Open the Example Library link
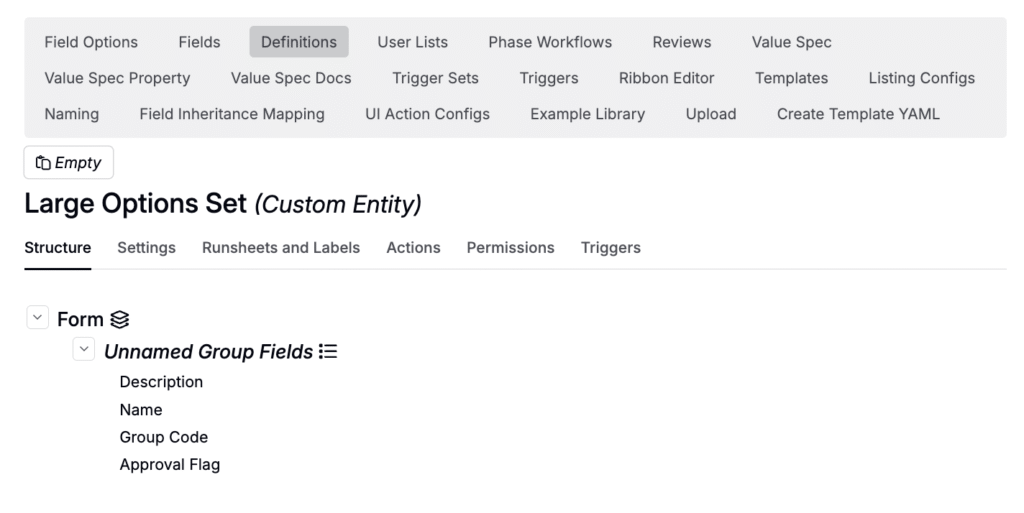The width and height of the screenshot is (1024, 513). pyautogui.click(x=587, y=114)
